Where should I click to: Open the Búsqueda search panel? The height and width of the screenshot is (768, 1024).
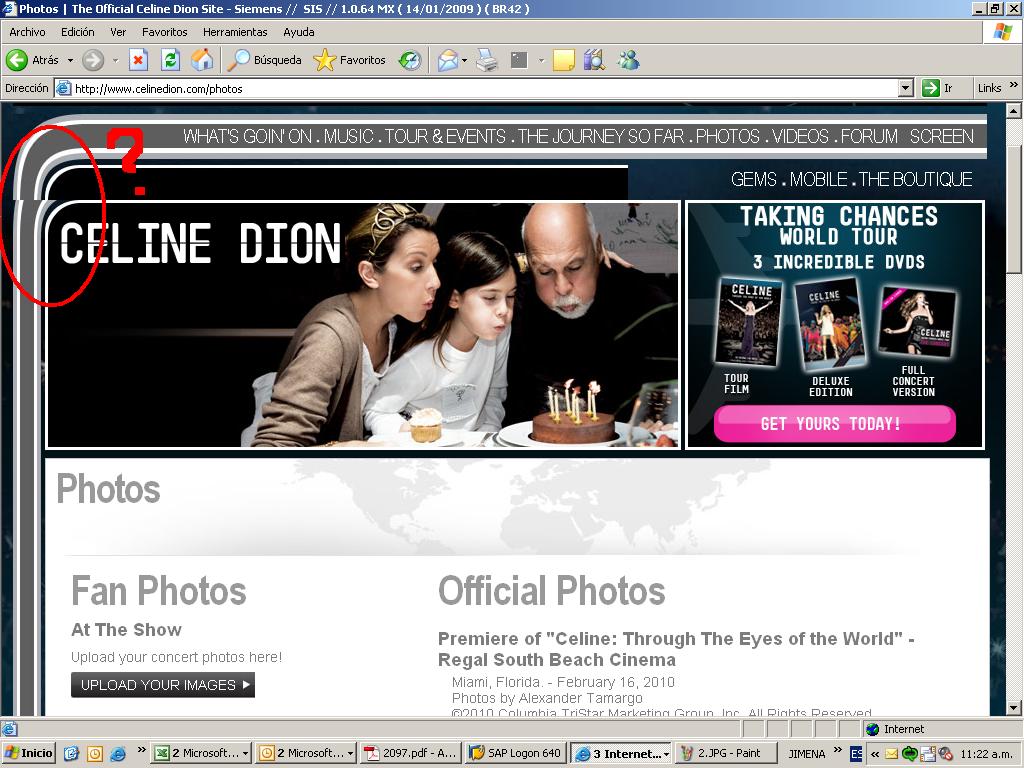[x=264, y=60]
